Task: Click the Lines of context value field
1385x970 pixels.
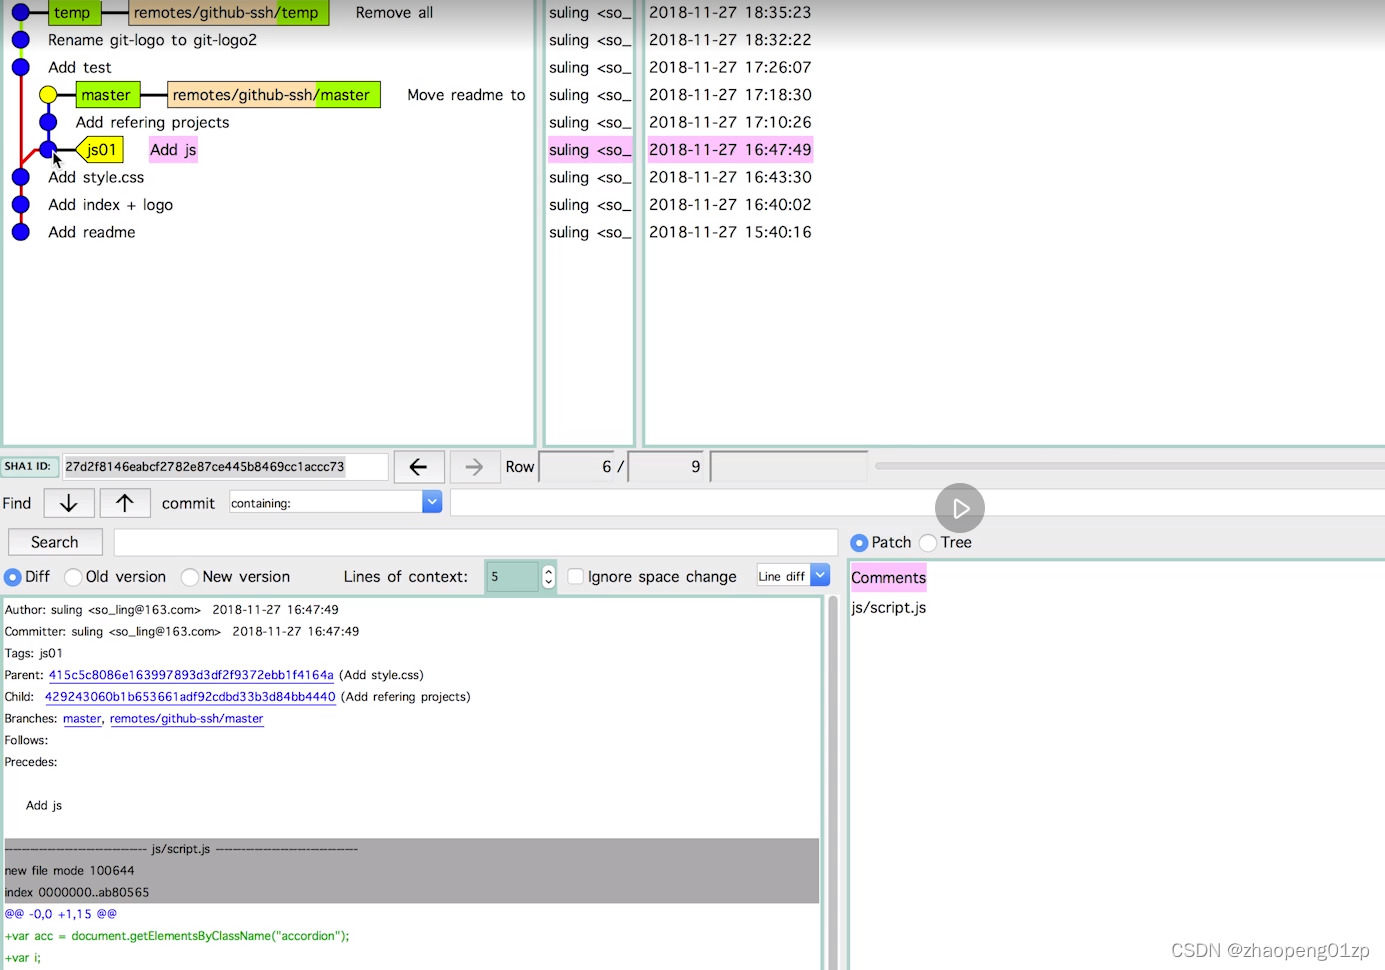Action: point(513,577)
